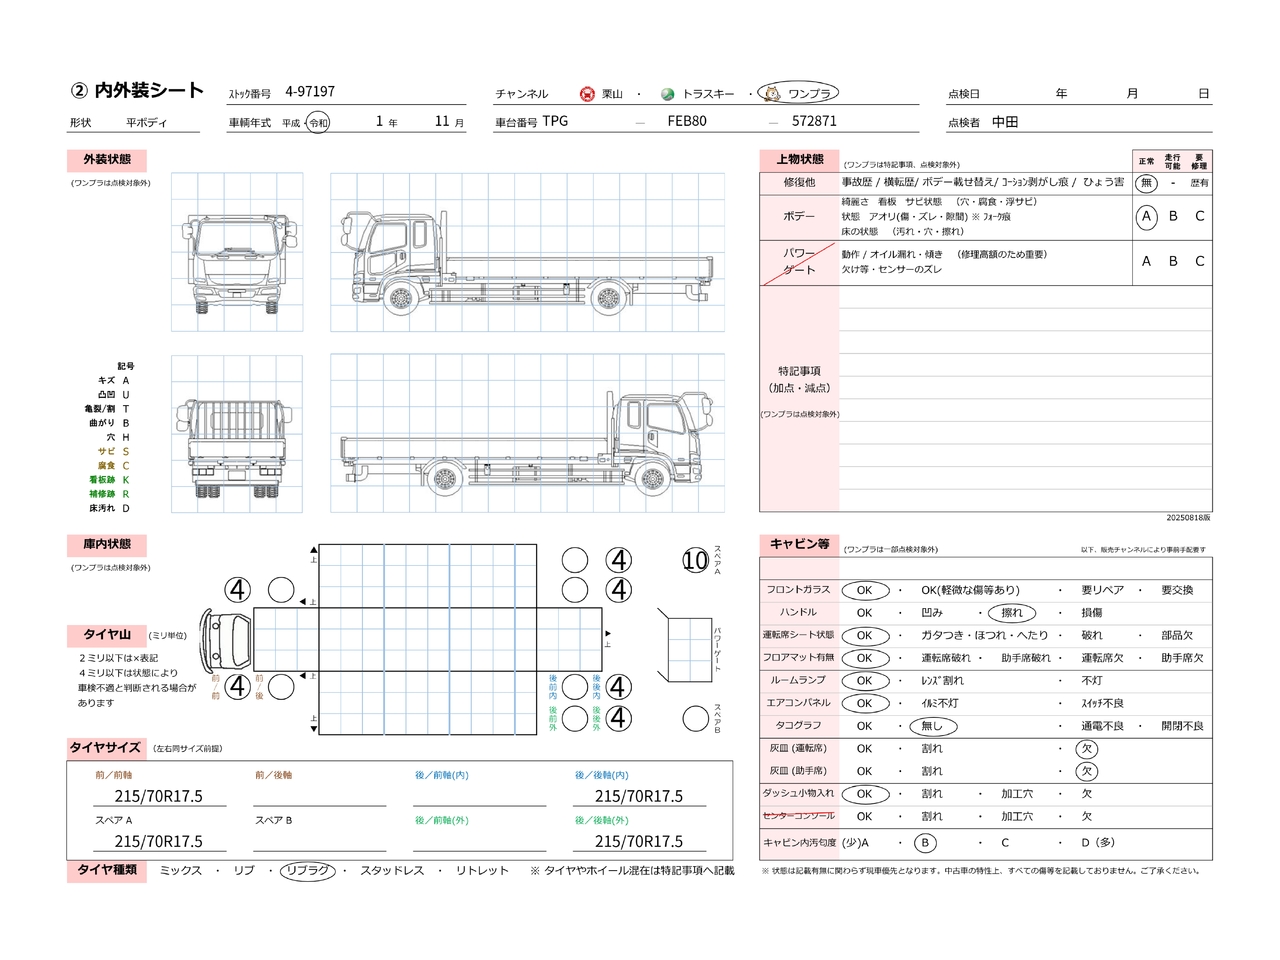Select the ワンプラ dog mascot icon
The image size is (1280, 960).
(772, 94)
